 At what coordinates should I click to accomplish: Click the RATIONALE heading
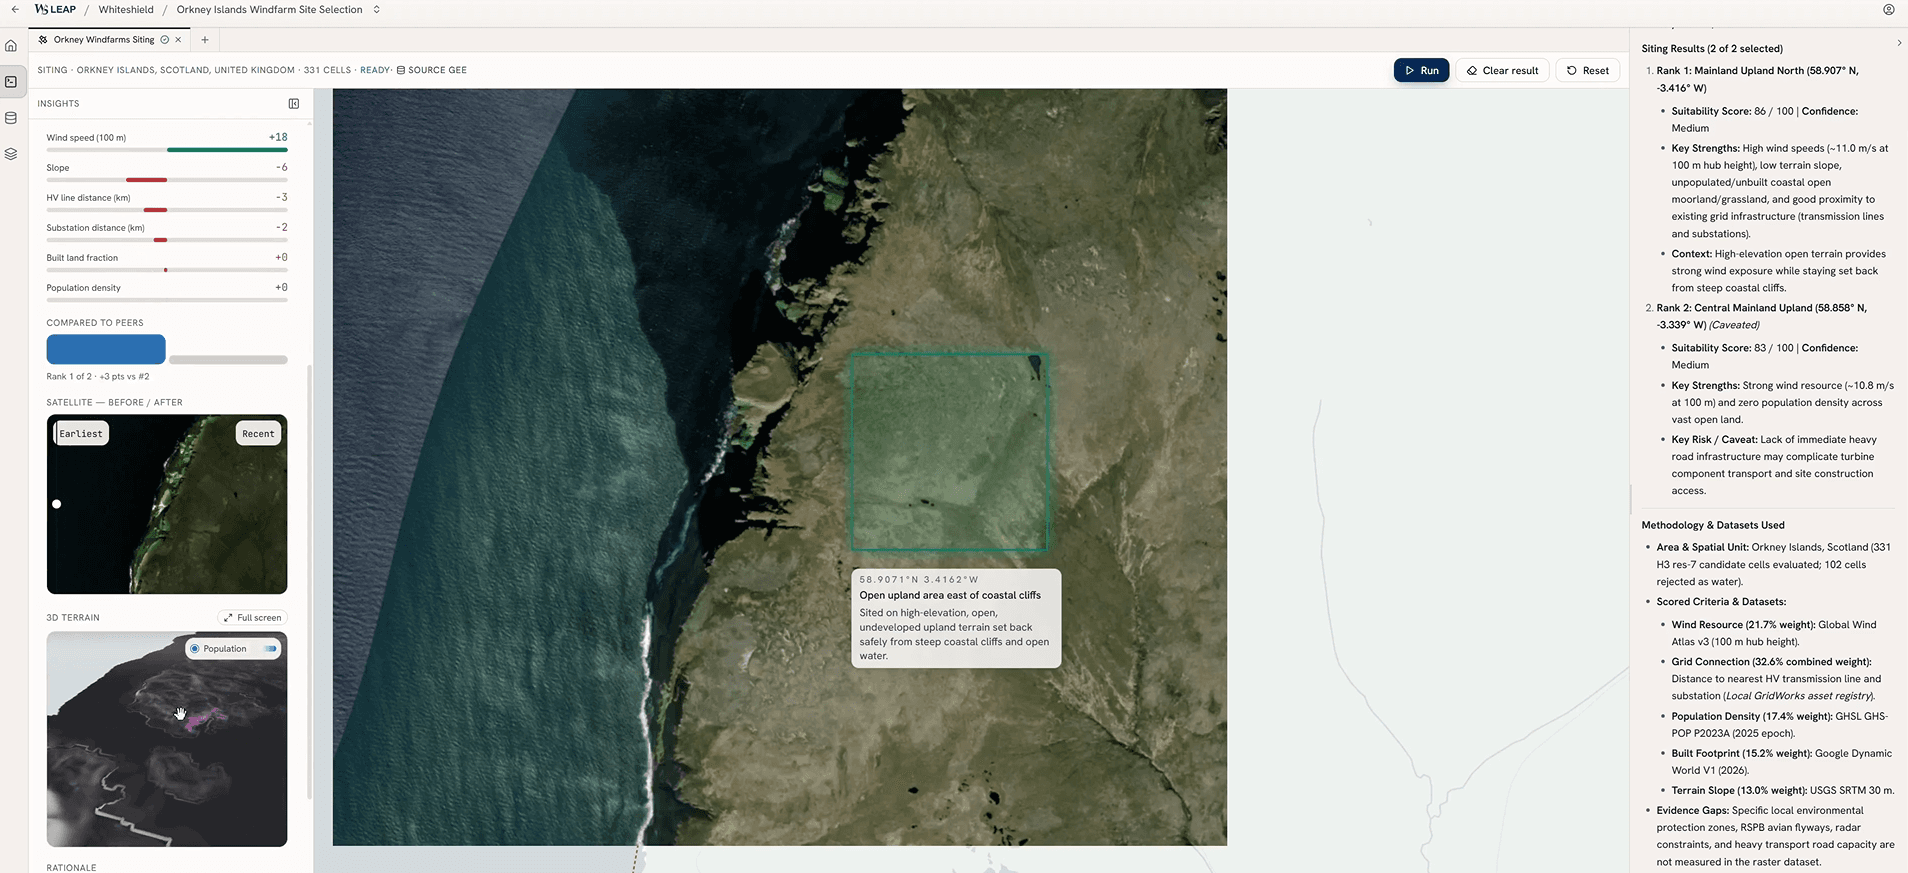(71, 868)
